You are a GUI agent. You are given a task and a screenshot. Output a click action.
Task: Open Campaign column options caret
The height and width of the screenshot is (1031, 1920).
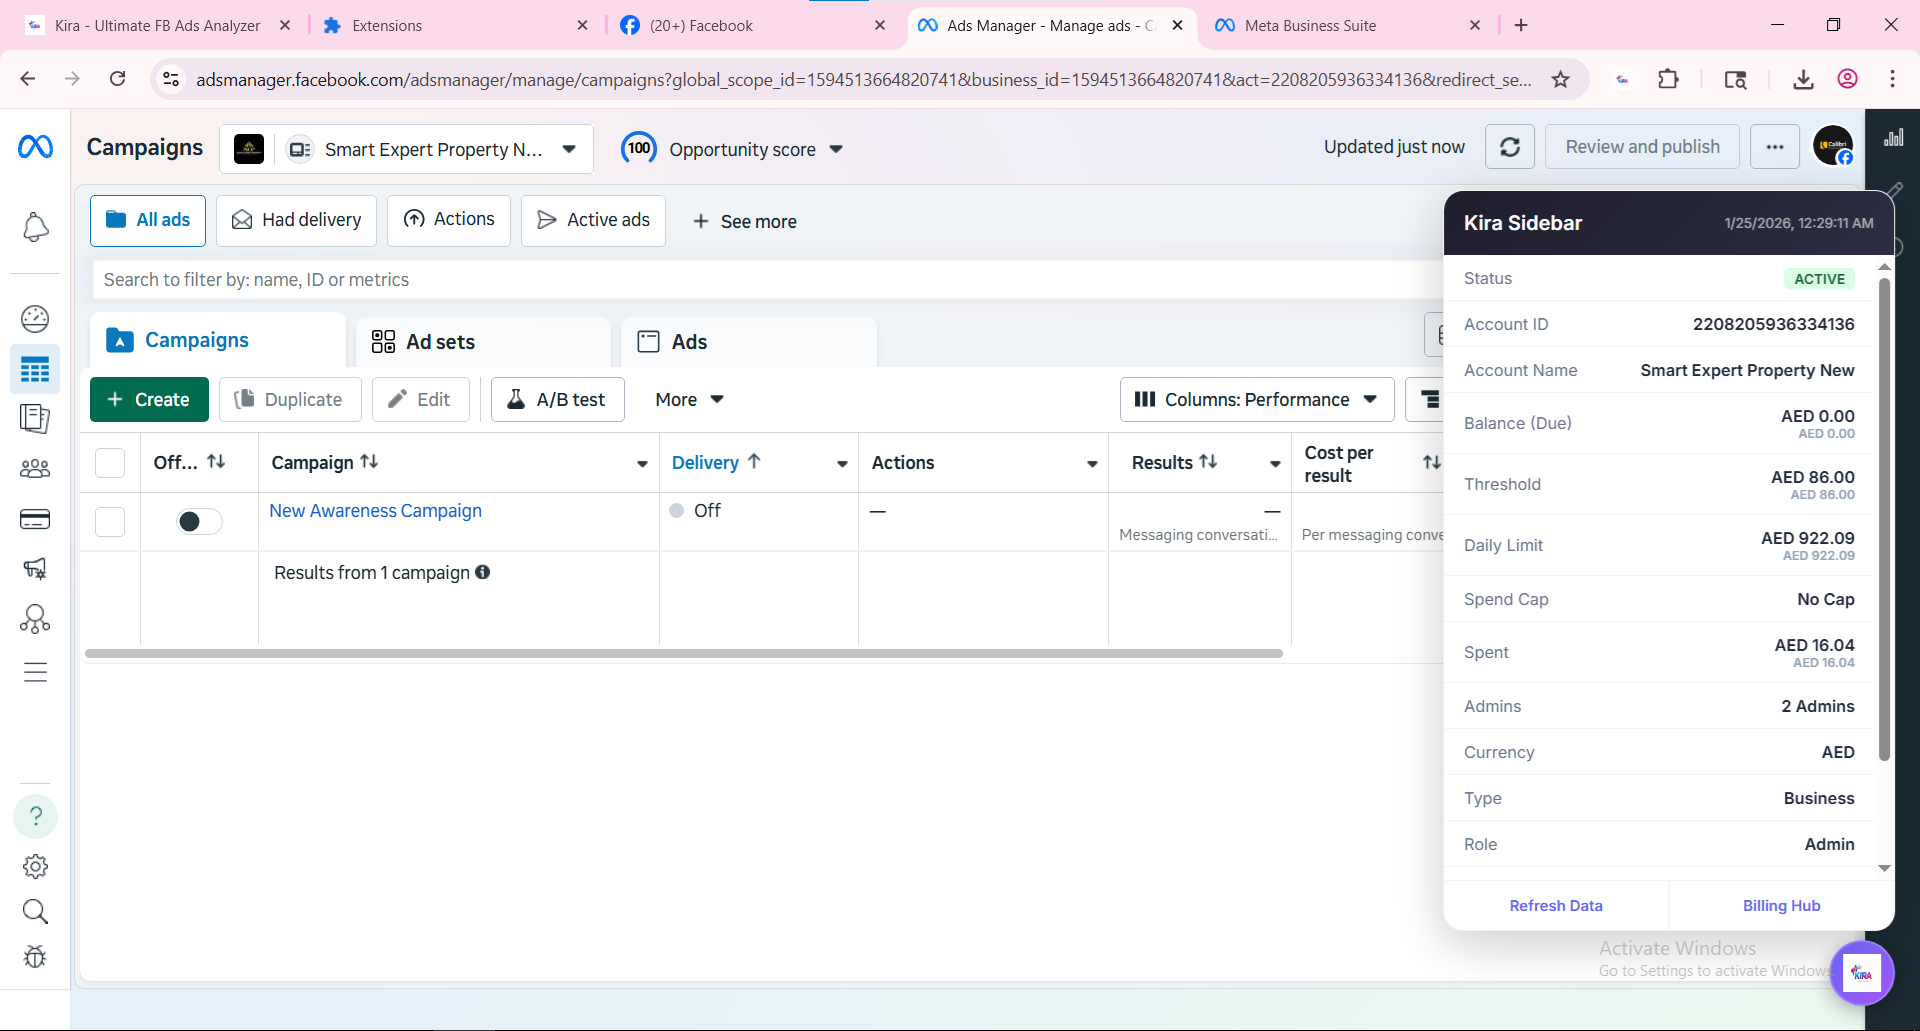coord(642,463)
